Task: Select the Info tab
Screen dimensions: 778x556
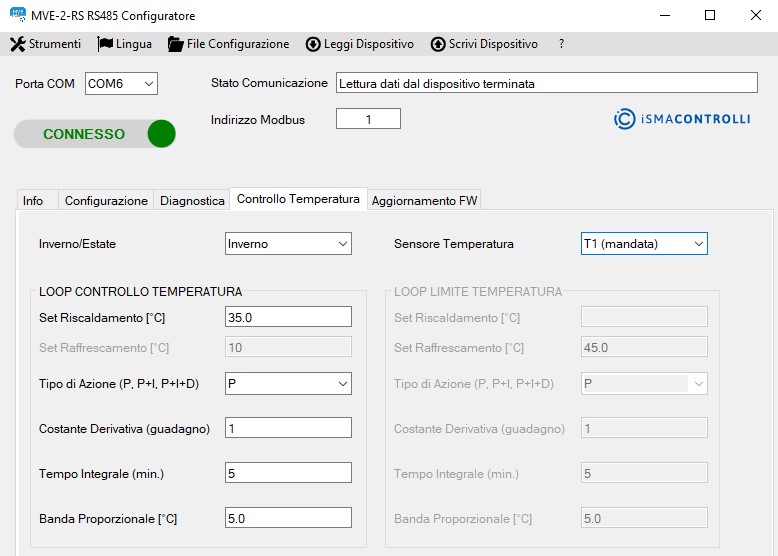Action: point(33,200)
